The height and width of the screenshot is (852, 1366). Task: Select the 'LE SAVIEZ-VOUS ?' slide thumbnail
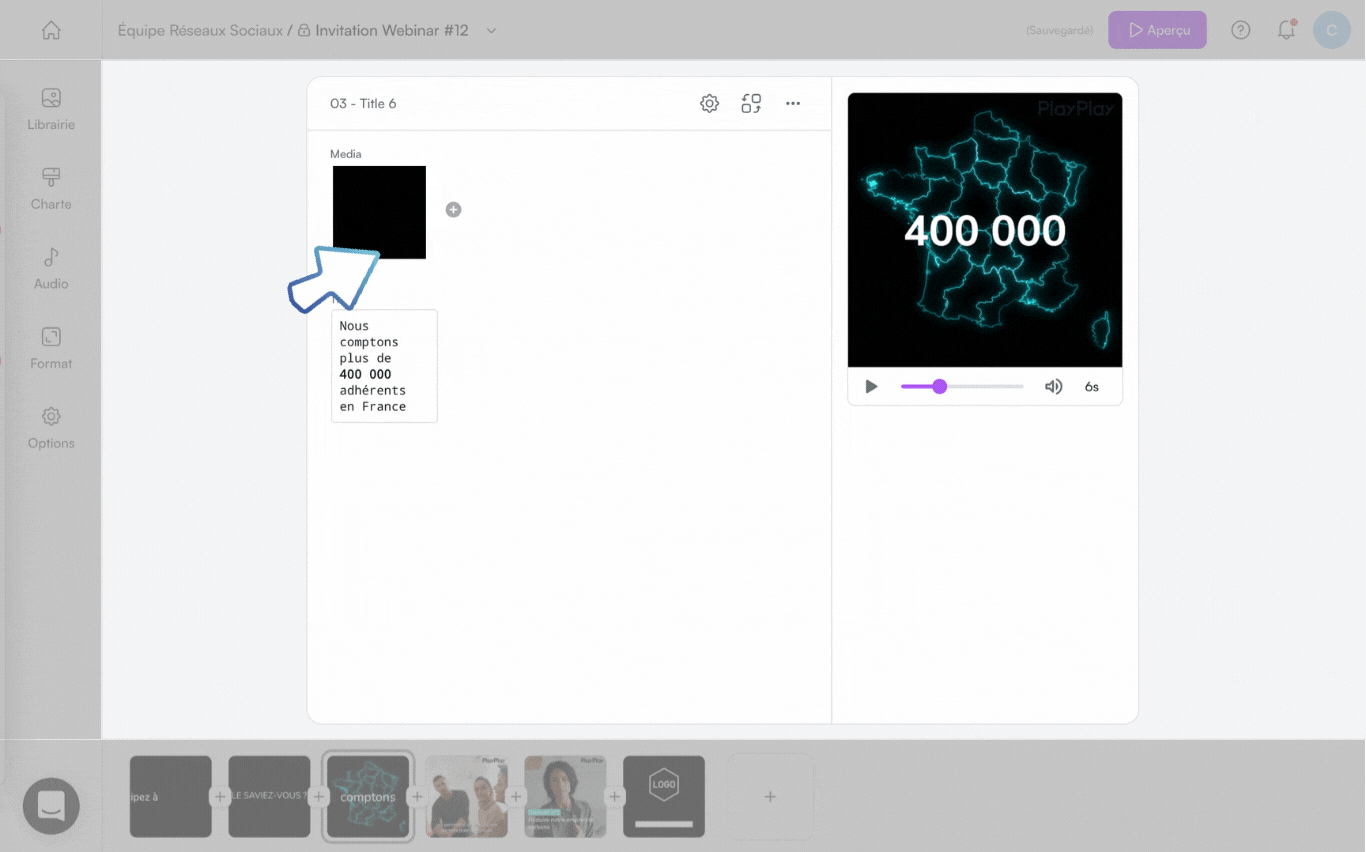(x=269, y=797)
